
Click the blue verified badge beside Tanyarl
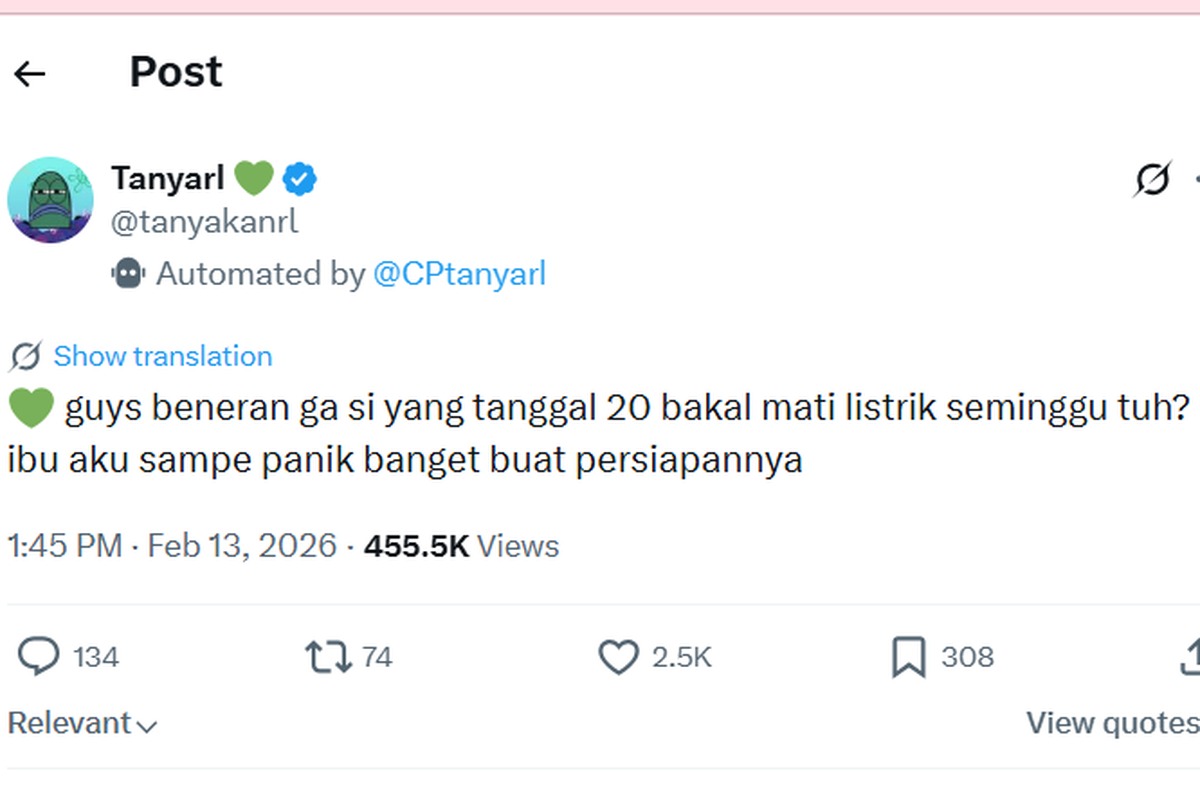coord(298,178)
